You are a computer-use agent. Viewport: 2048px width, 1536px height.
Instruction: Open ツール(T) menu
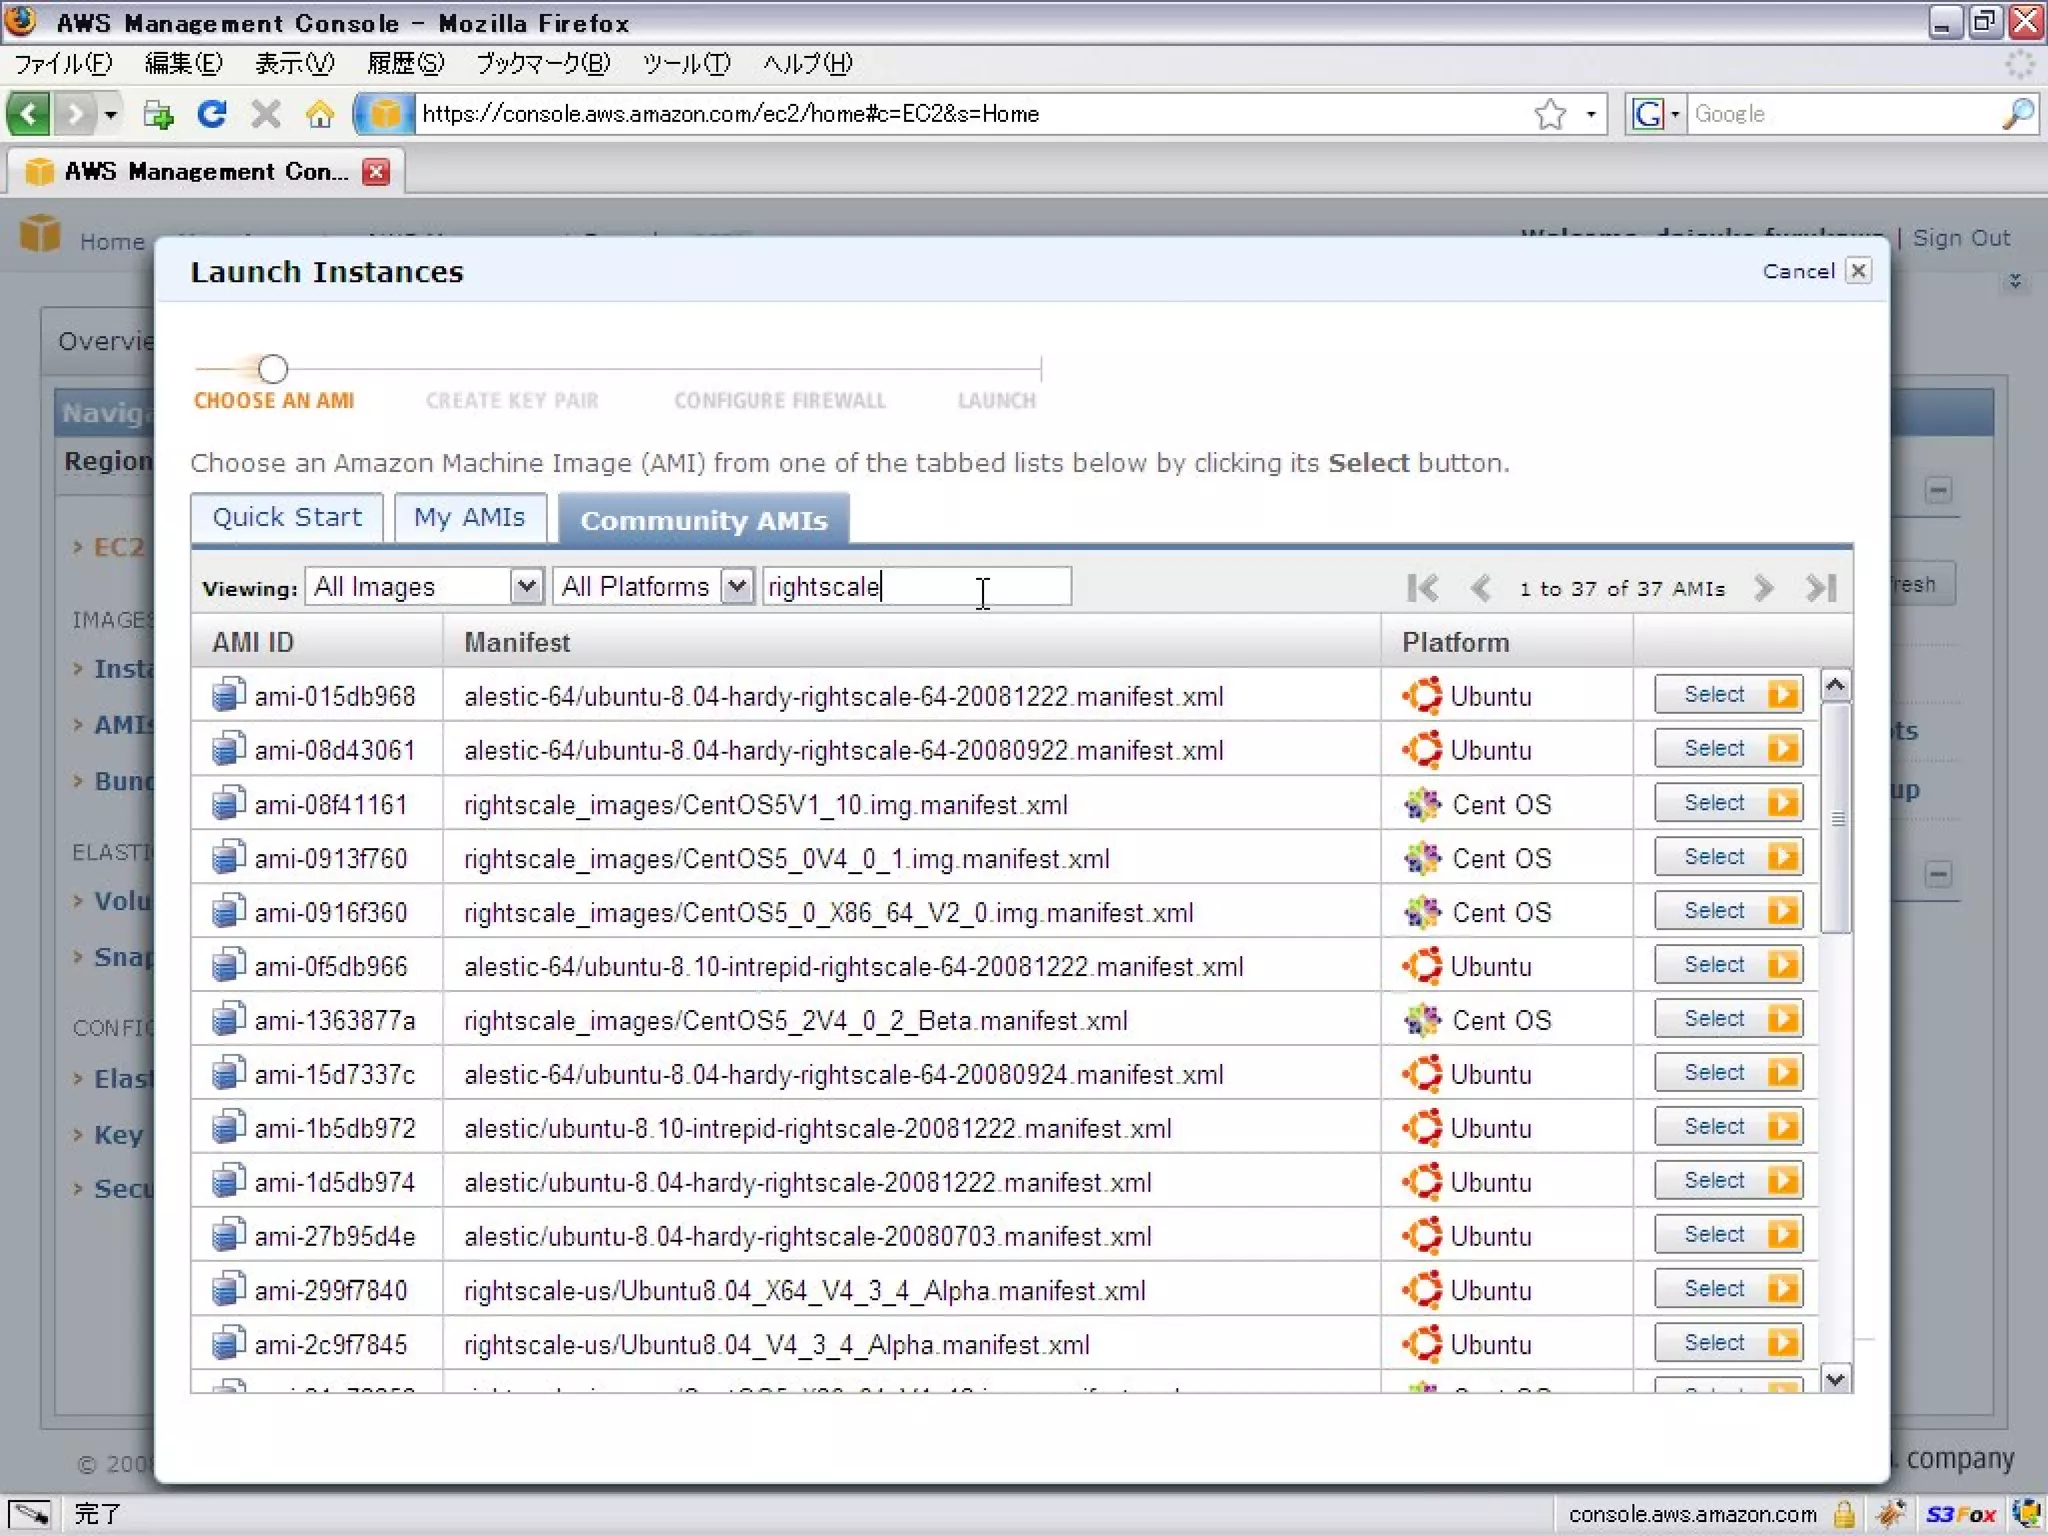[686, 64]
